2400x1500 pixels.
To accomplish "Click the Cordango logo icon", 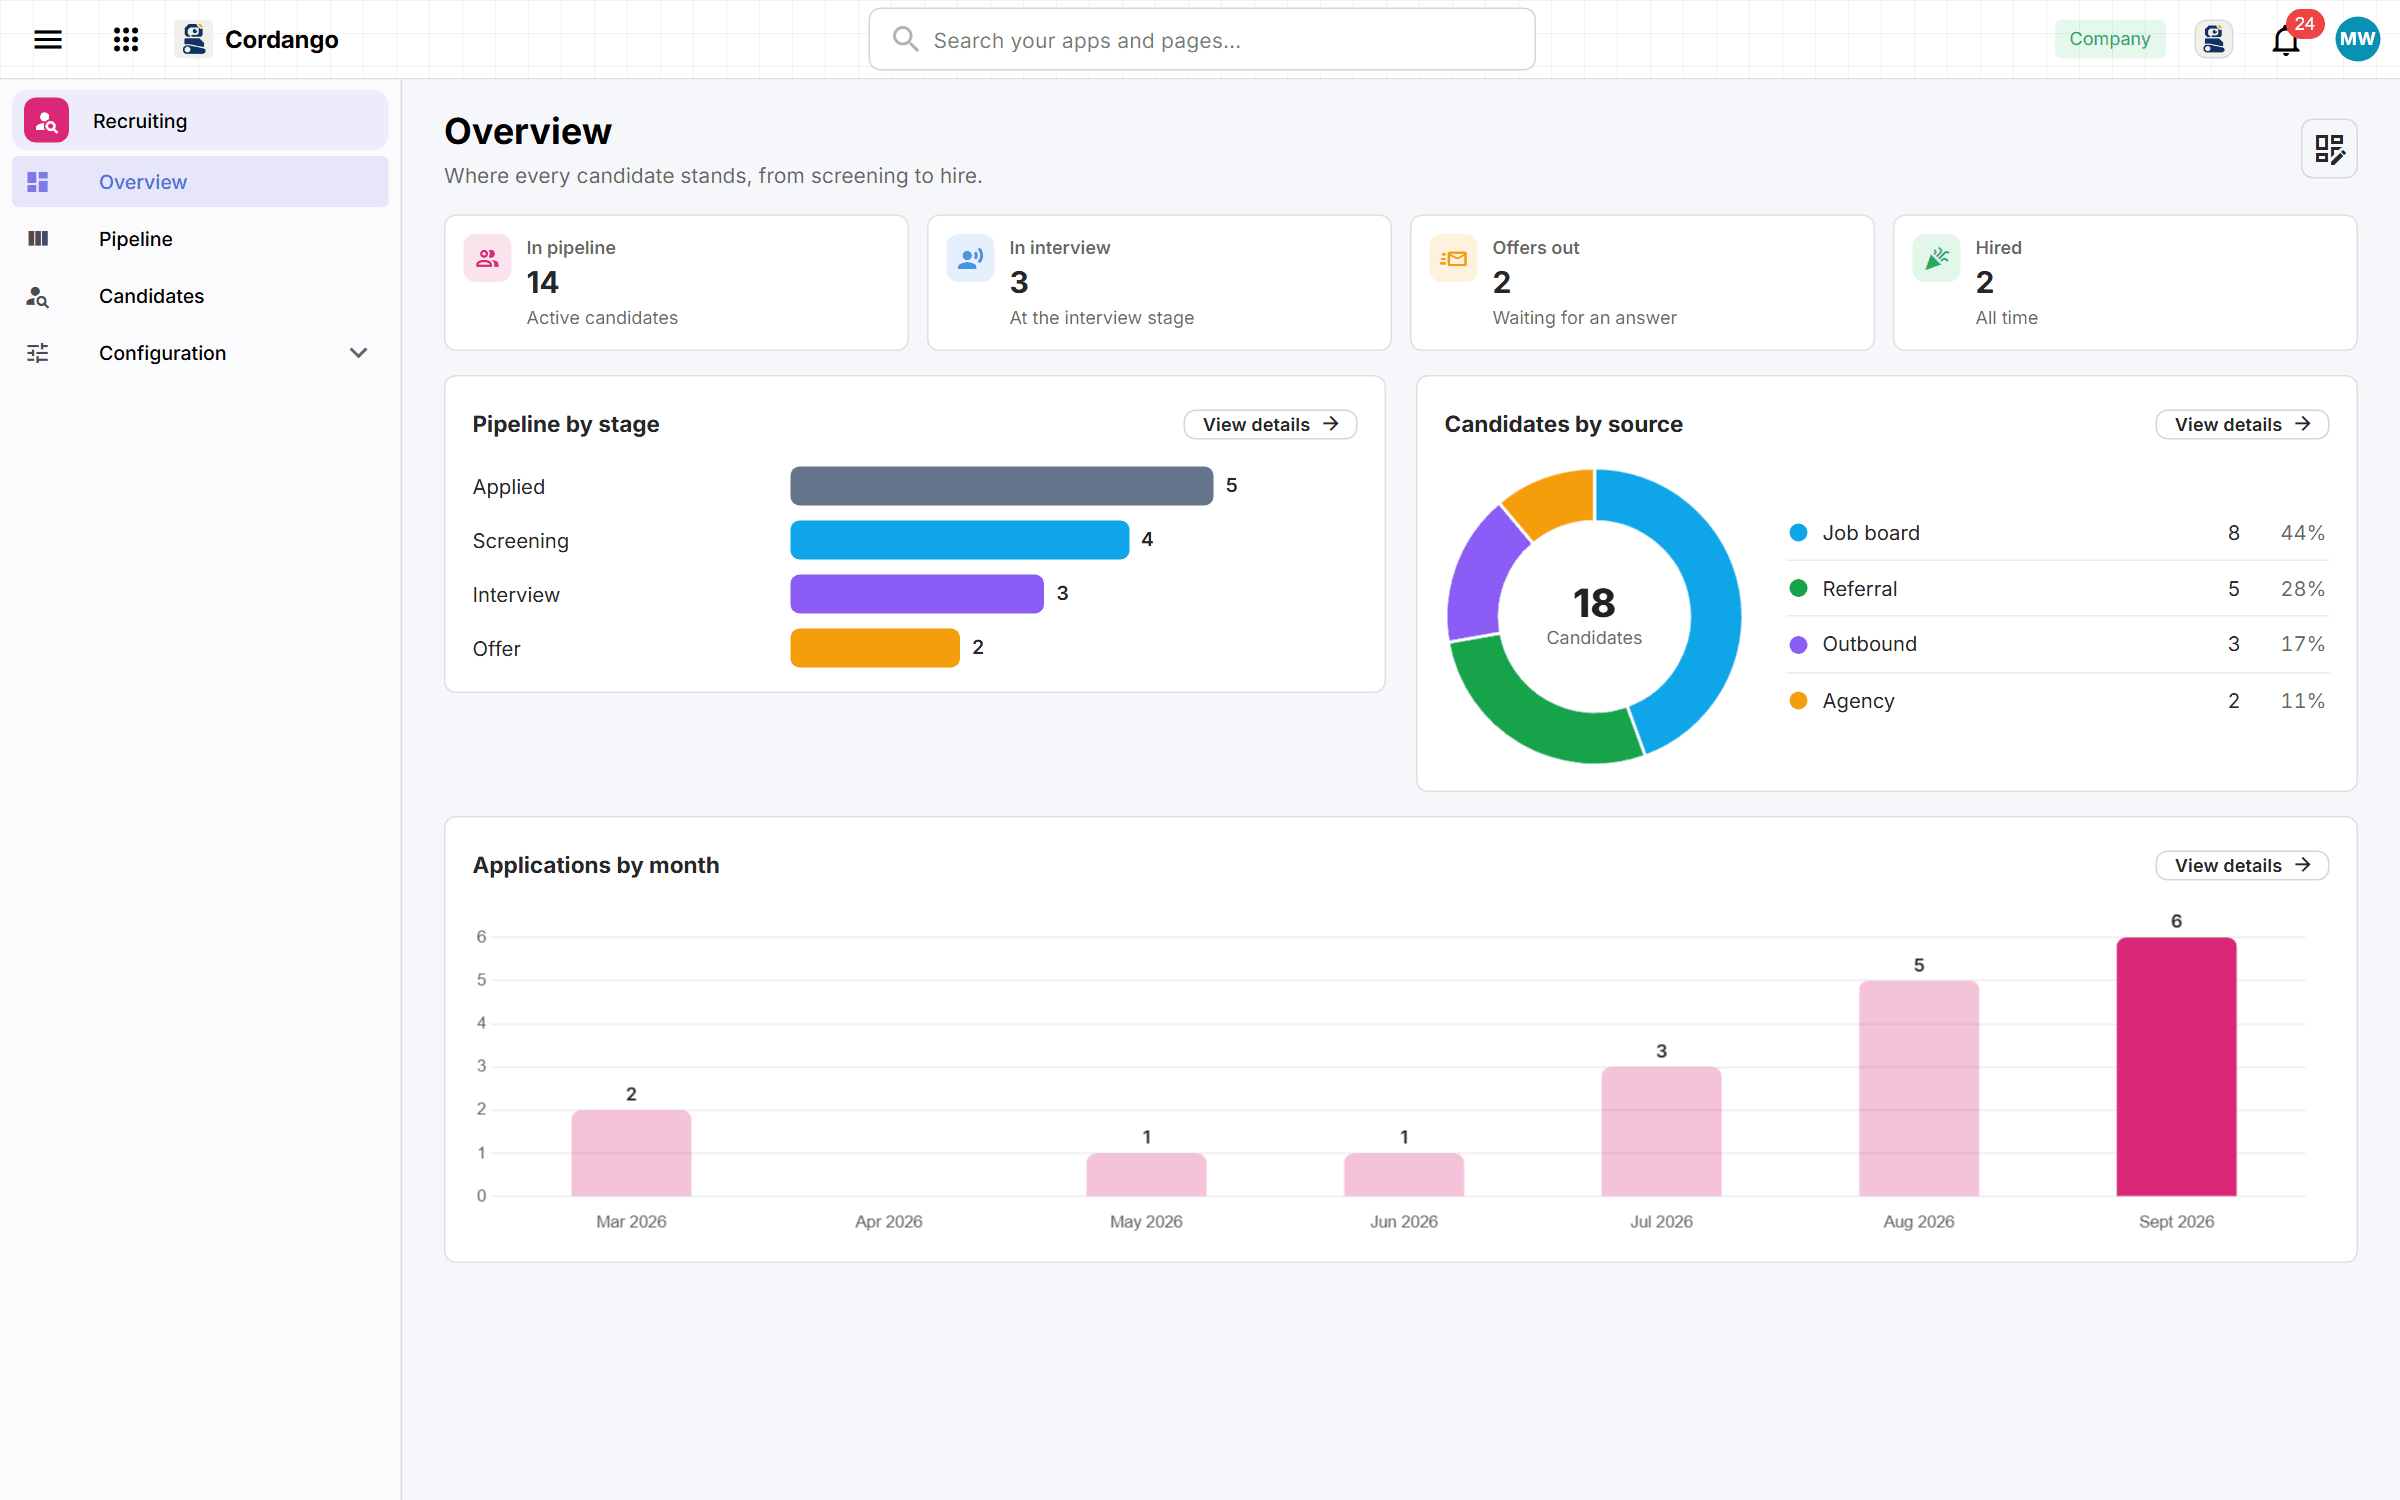I will point(193,39).
